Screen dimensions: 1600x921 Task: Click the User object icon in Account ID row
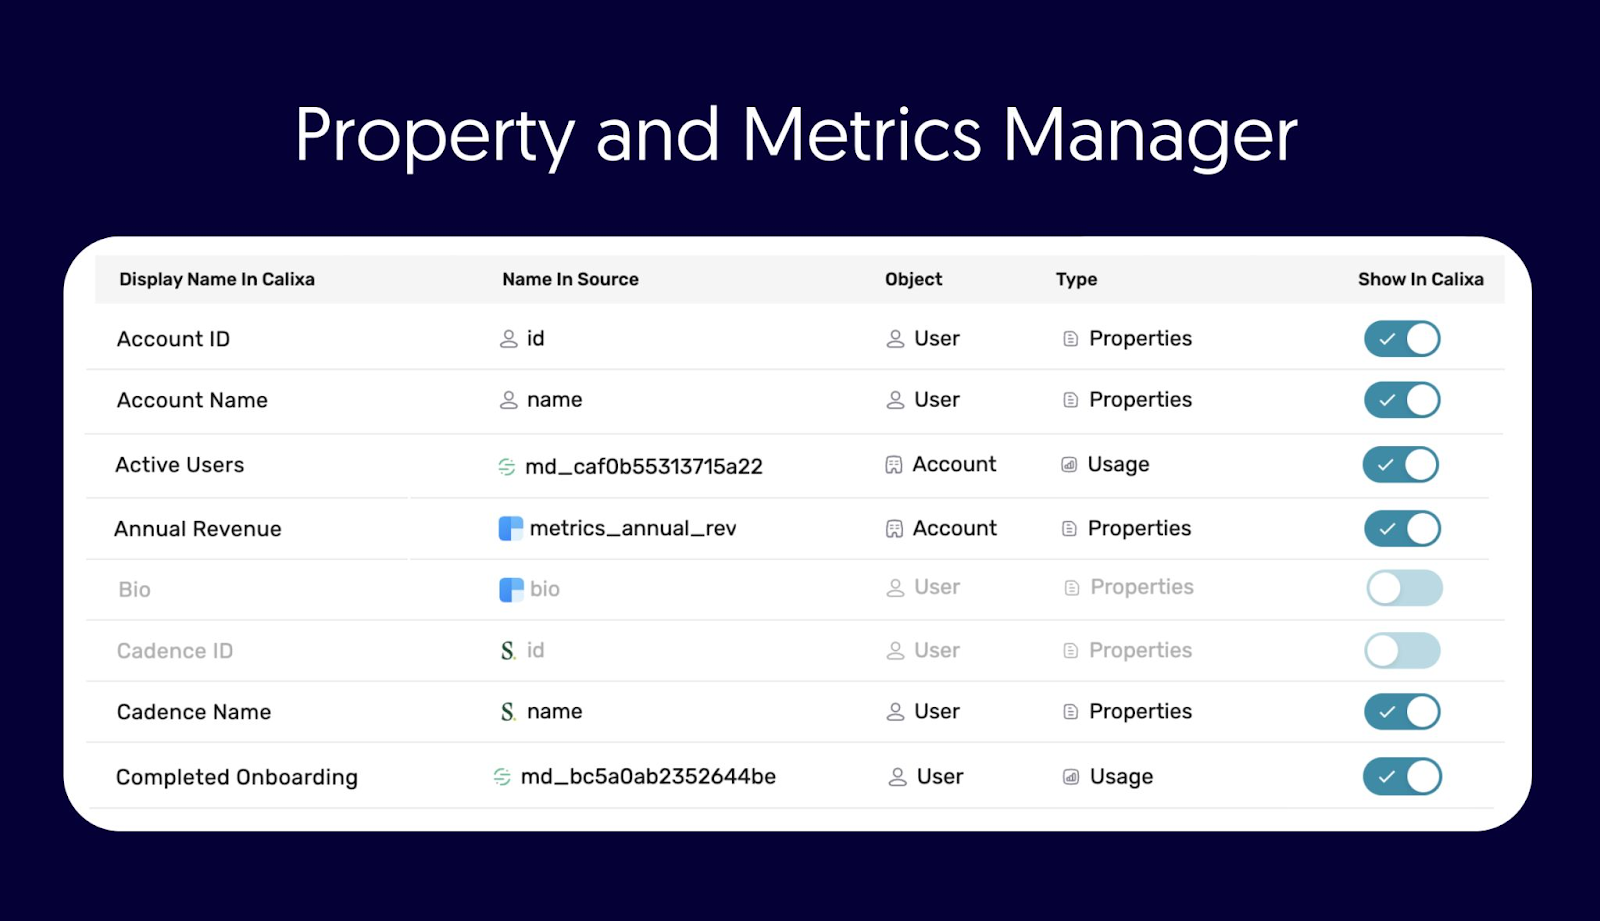tap(895, 339)
